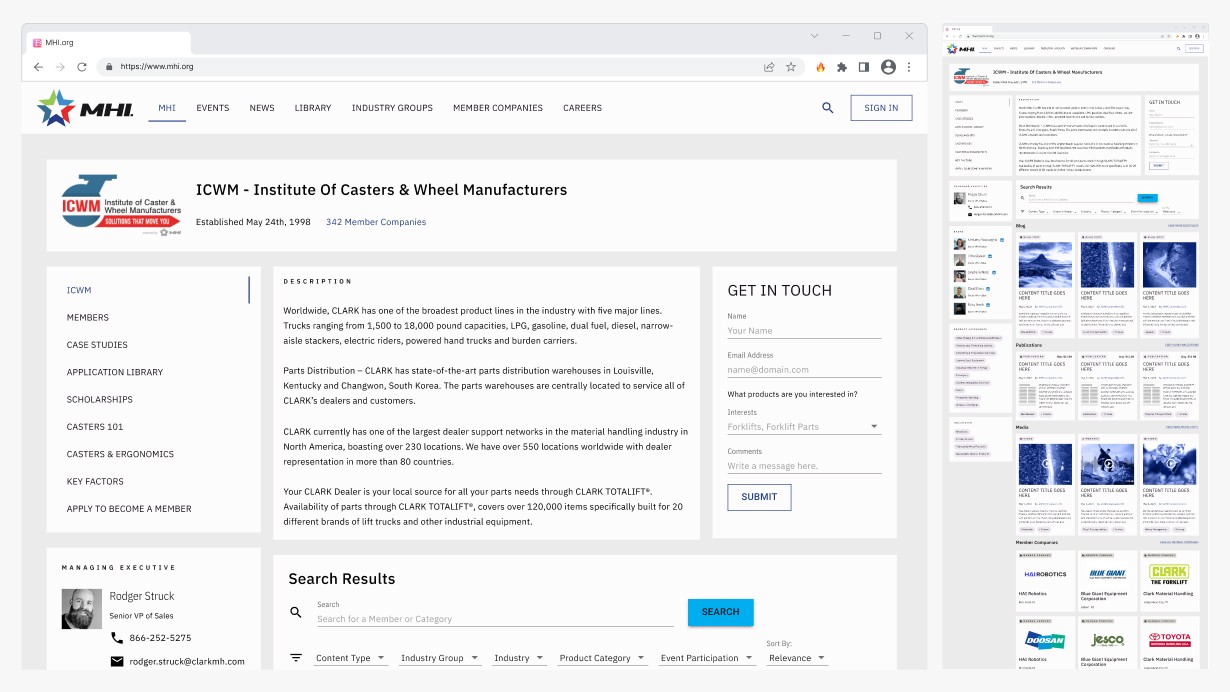Open the Product Category dropdown
Viewport: 1230px width, 692px height.
[x=603, y=658]
